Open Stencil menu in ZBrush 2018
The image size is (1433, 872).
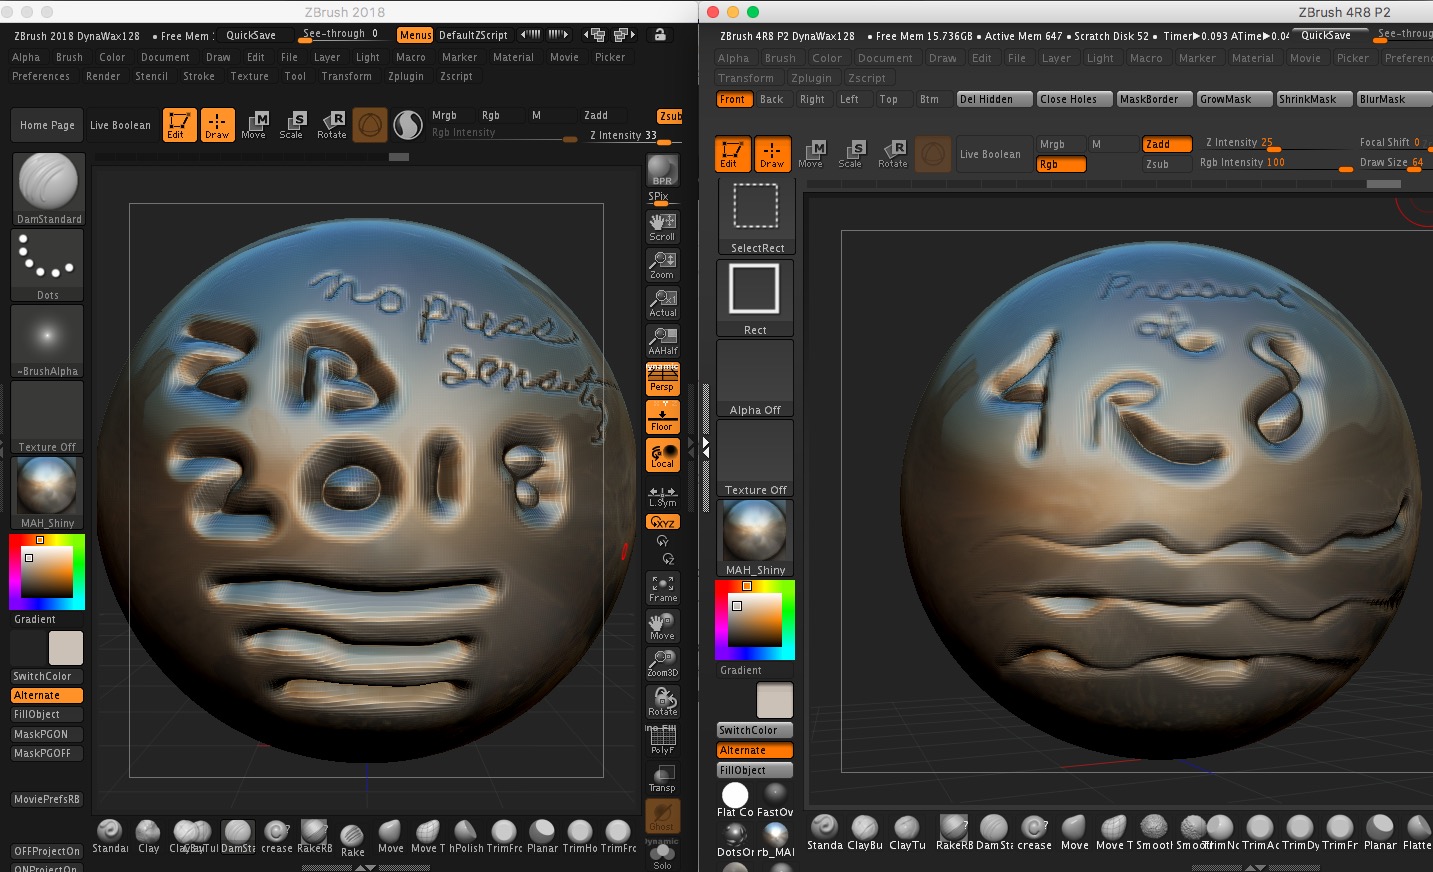coord(152,76)
